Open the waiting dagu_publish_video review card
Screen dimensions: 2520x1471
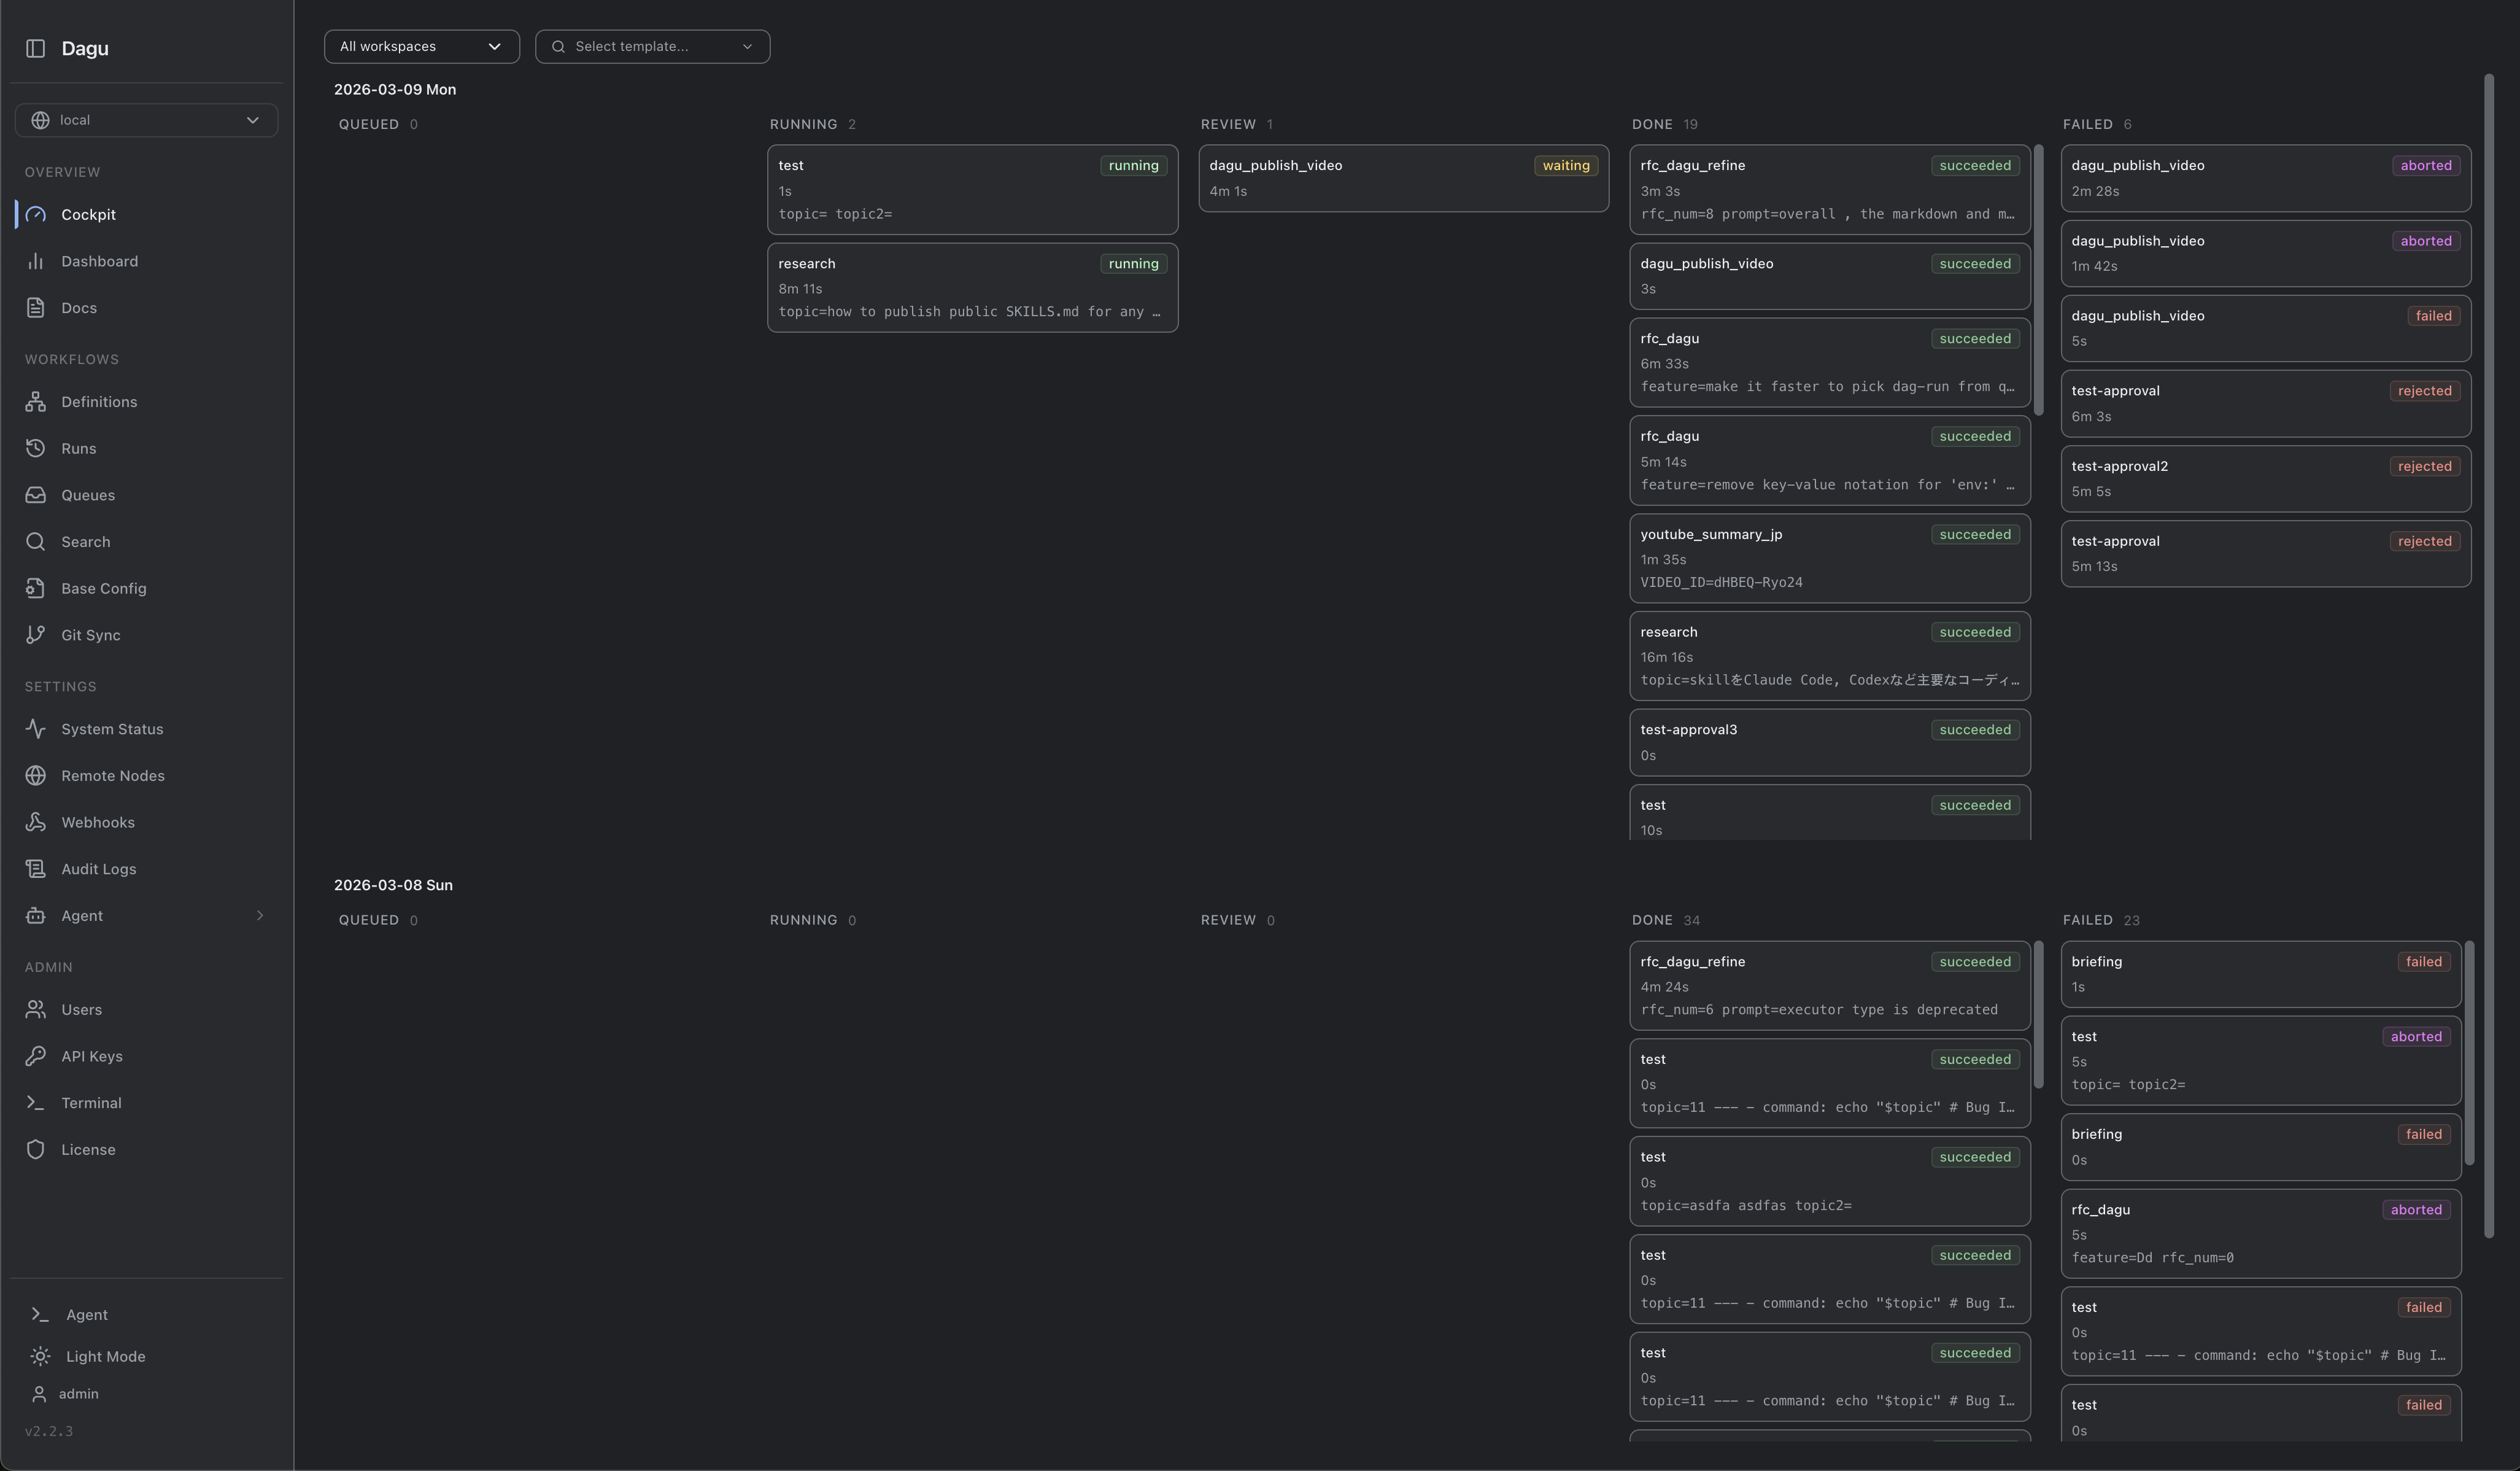point(1403,178)
